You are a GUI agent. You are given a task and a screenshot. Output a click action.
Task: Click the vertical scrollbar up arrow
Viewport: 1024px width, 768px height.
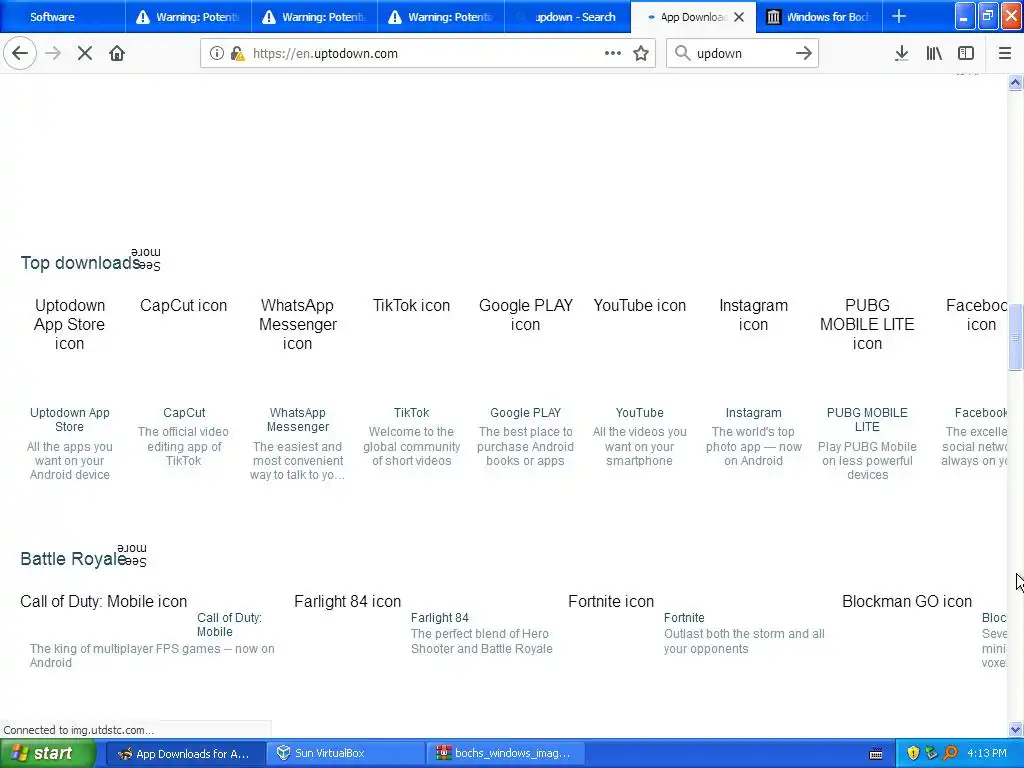click(1015, 82)
